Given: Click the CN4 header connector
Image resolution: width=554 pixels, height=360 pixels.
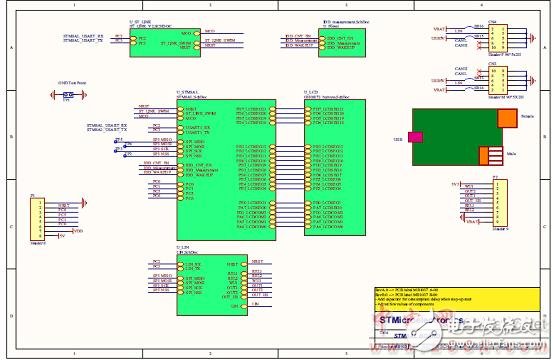Looking at the screenshot, I should coord(498,38).
